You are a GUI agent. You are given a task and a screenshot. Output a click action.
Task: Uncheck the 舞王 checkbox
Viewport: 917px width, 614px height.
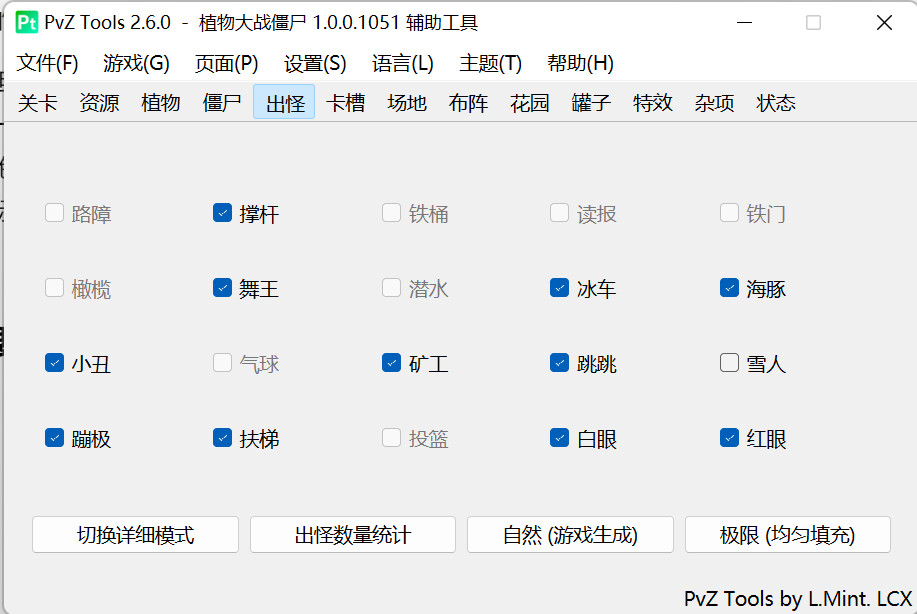point(222,288)
